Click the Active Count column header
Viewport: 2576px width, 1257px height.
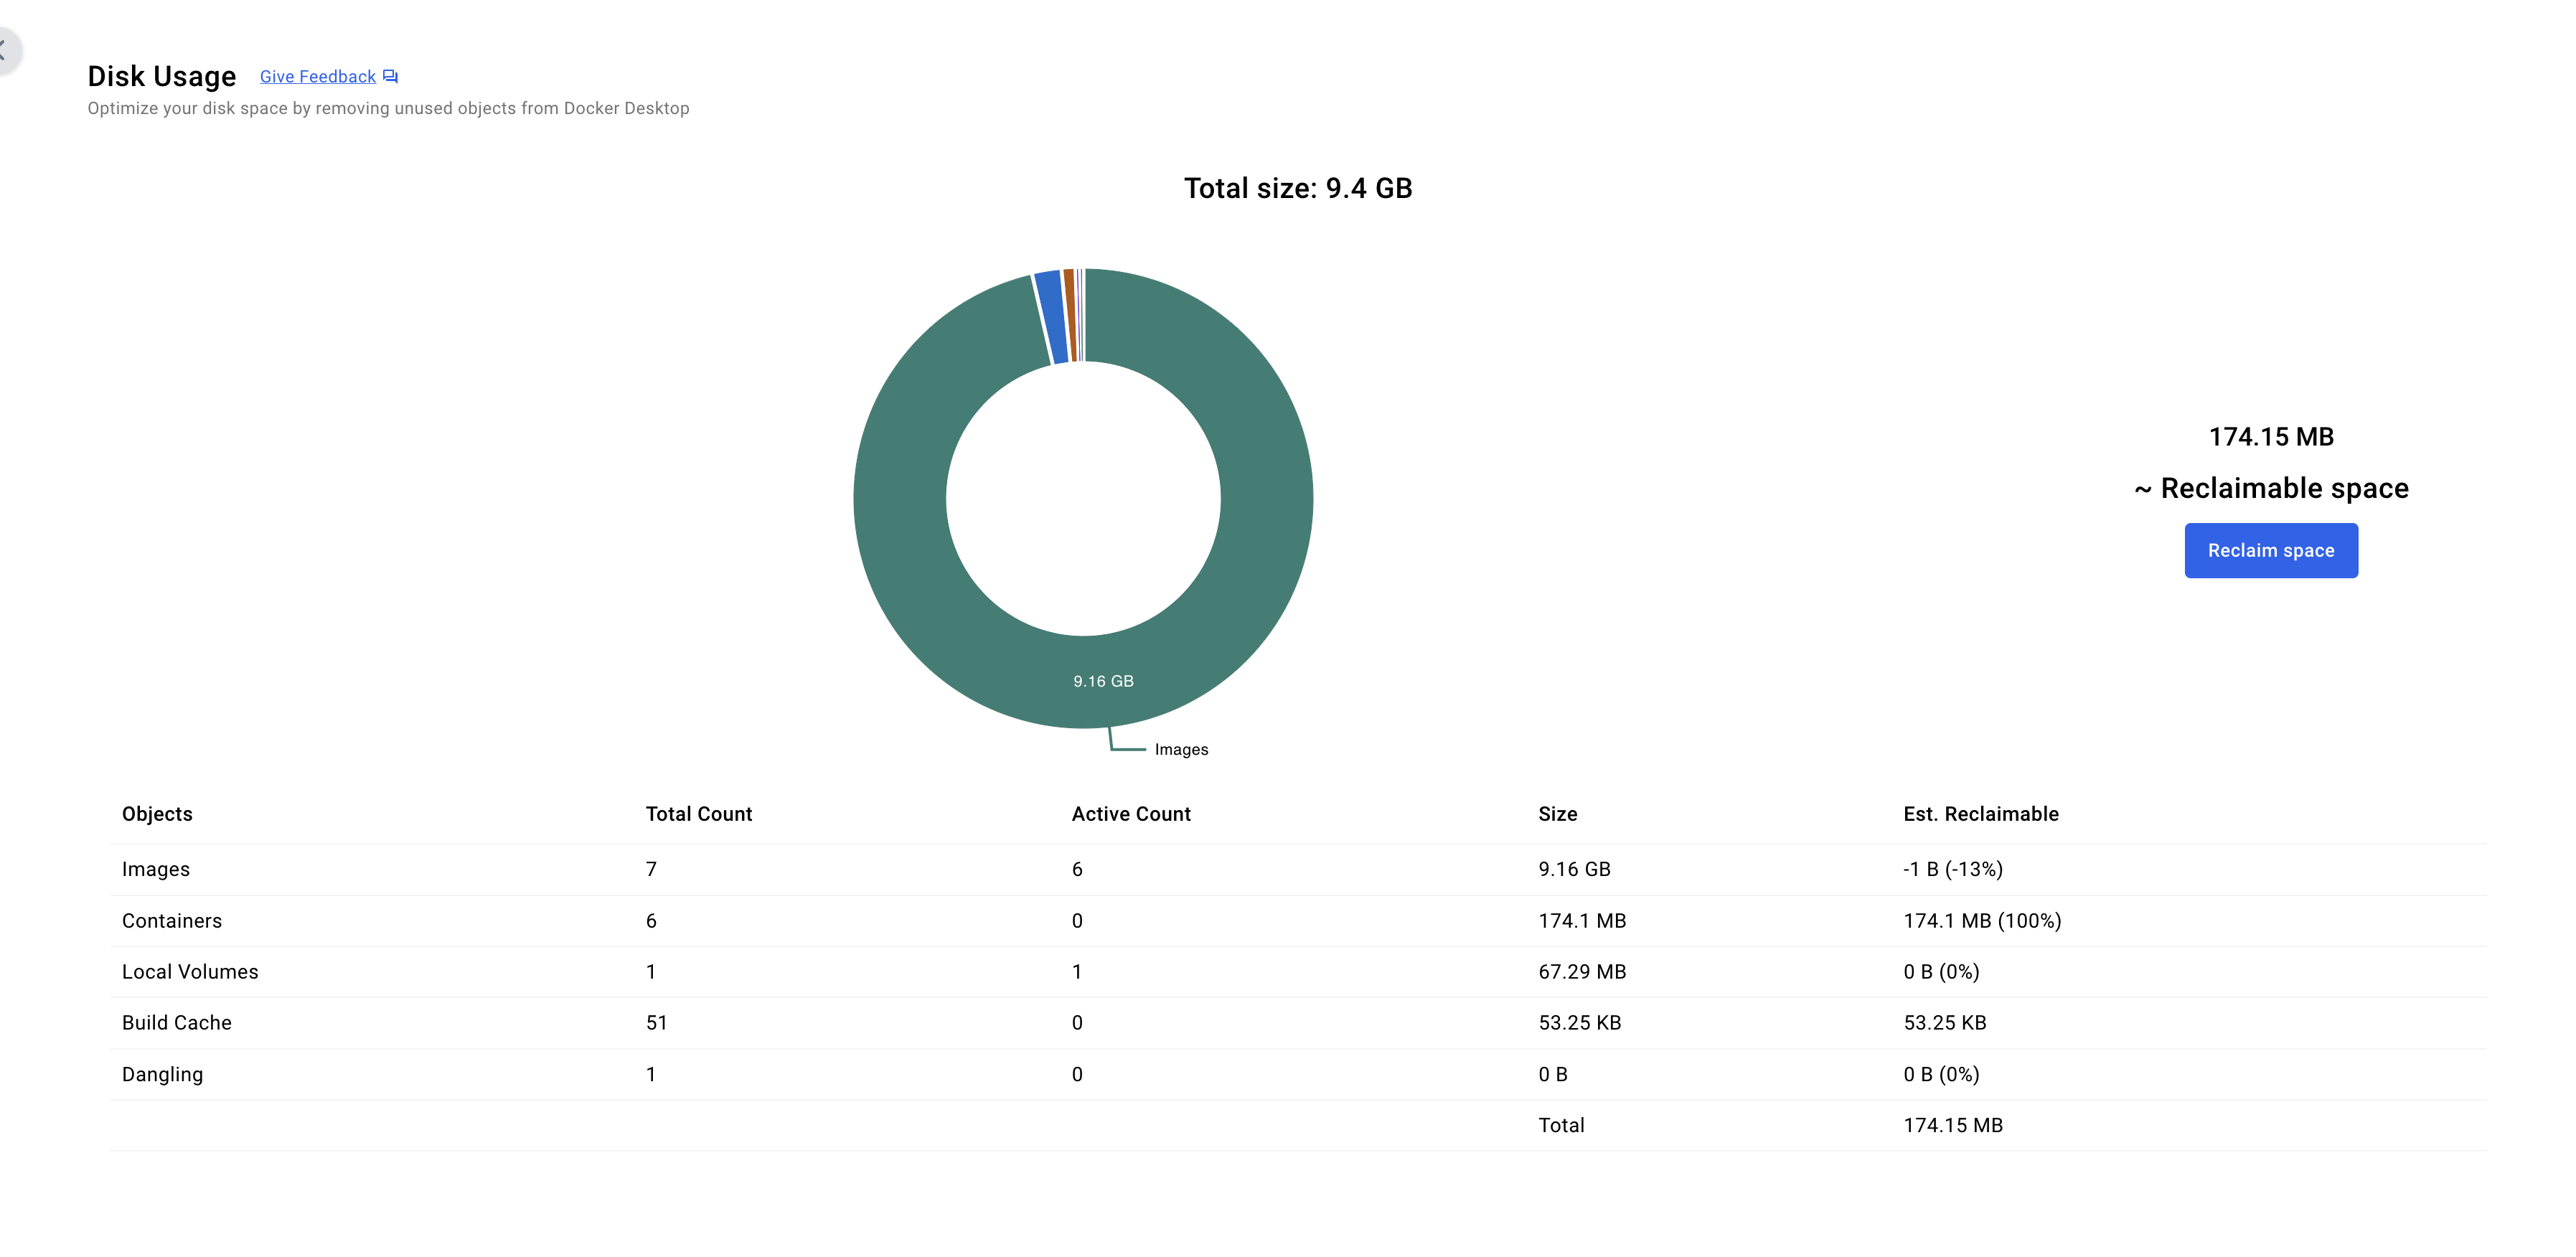click(x=1131, y=814)
